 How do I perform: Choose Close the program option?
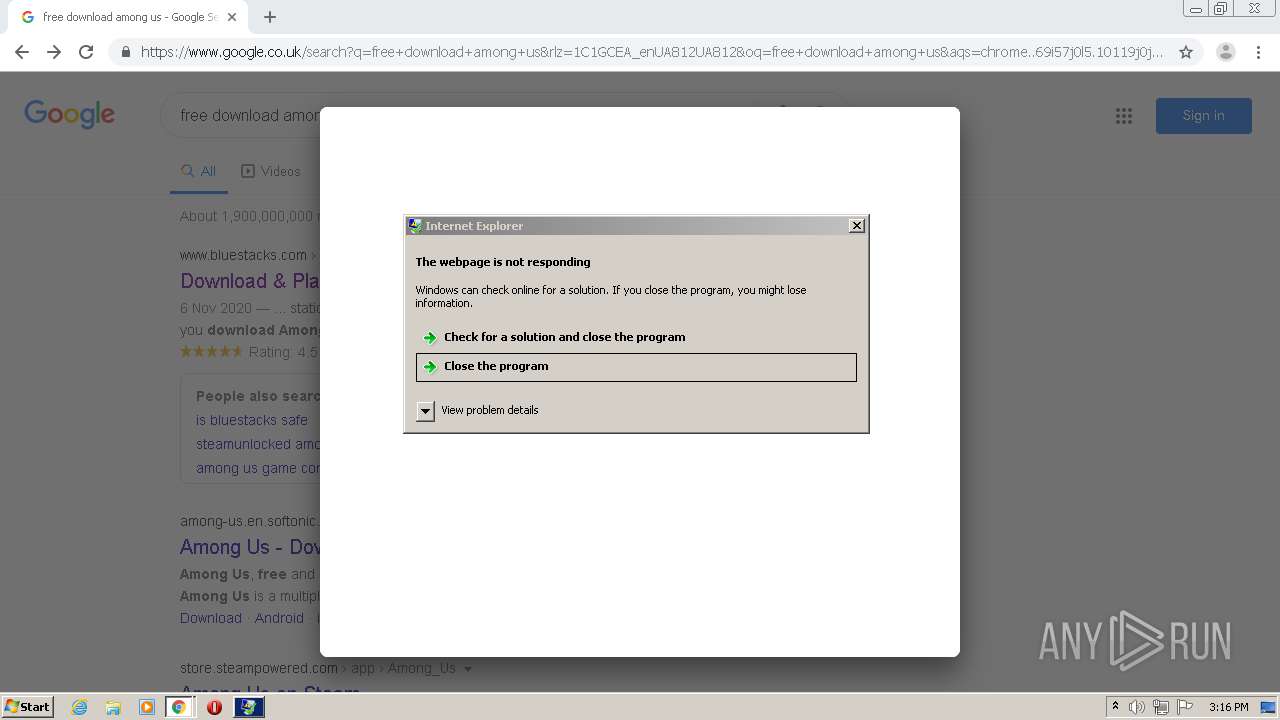[x=636, y=367]
